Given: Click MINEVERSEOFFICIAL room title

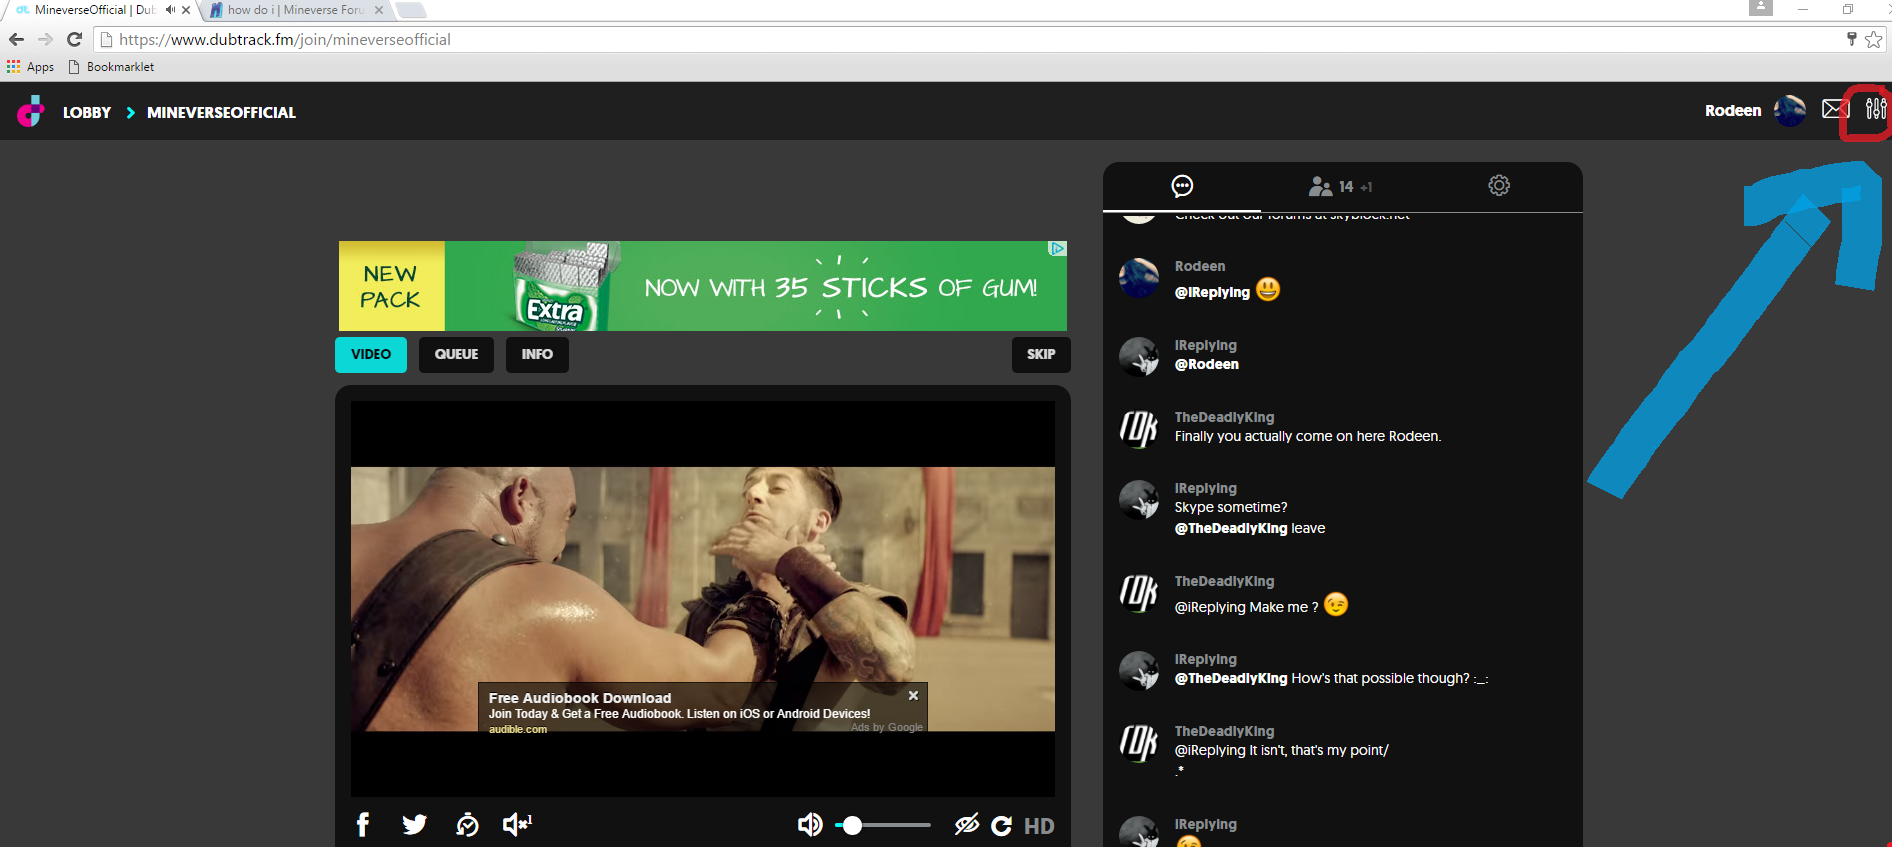Looking at the screenshot, I should point(221,112).
